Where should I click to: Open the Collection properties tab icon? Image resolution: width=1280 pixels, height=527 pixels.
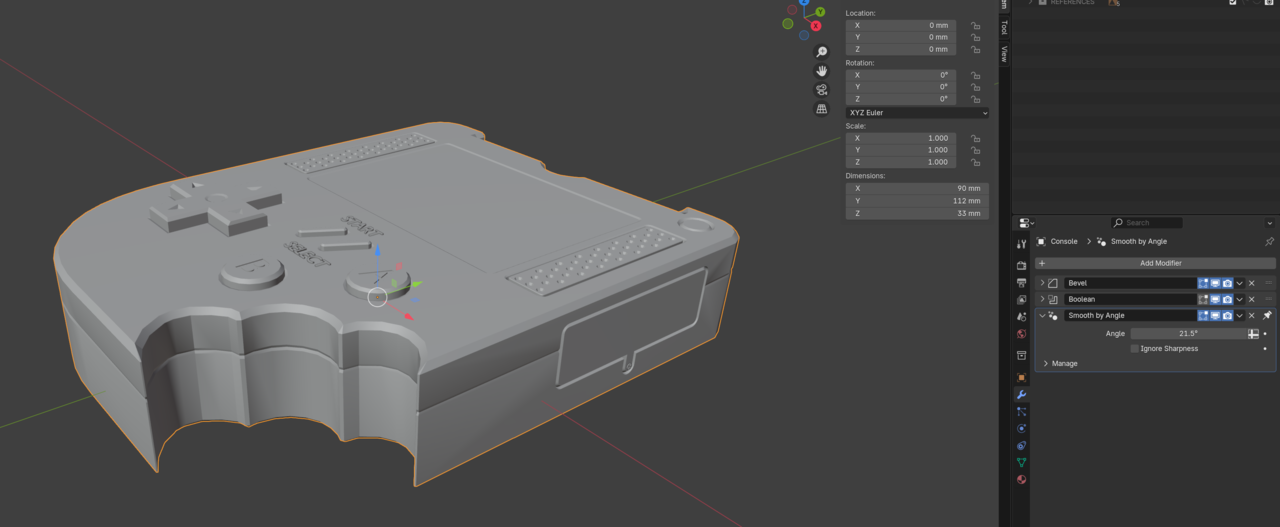pyautogui.click(x=1021, y=355)
